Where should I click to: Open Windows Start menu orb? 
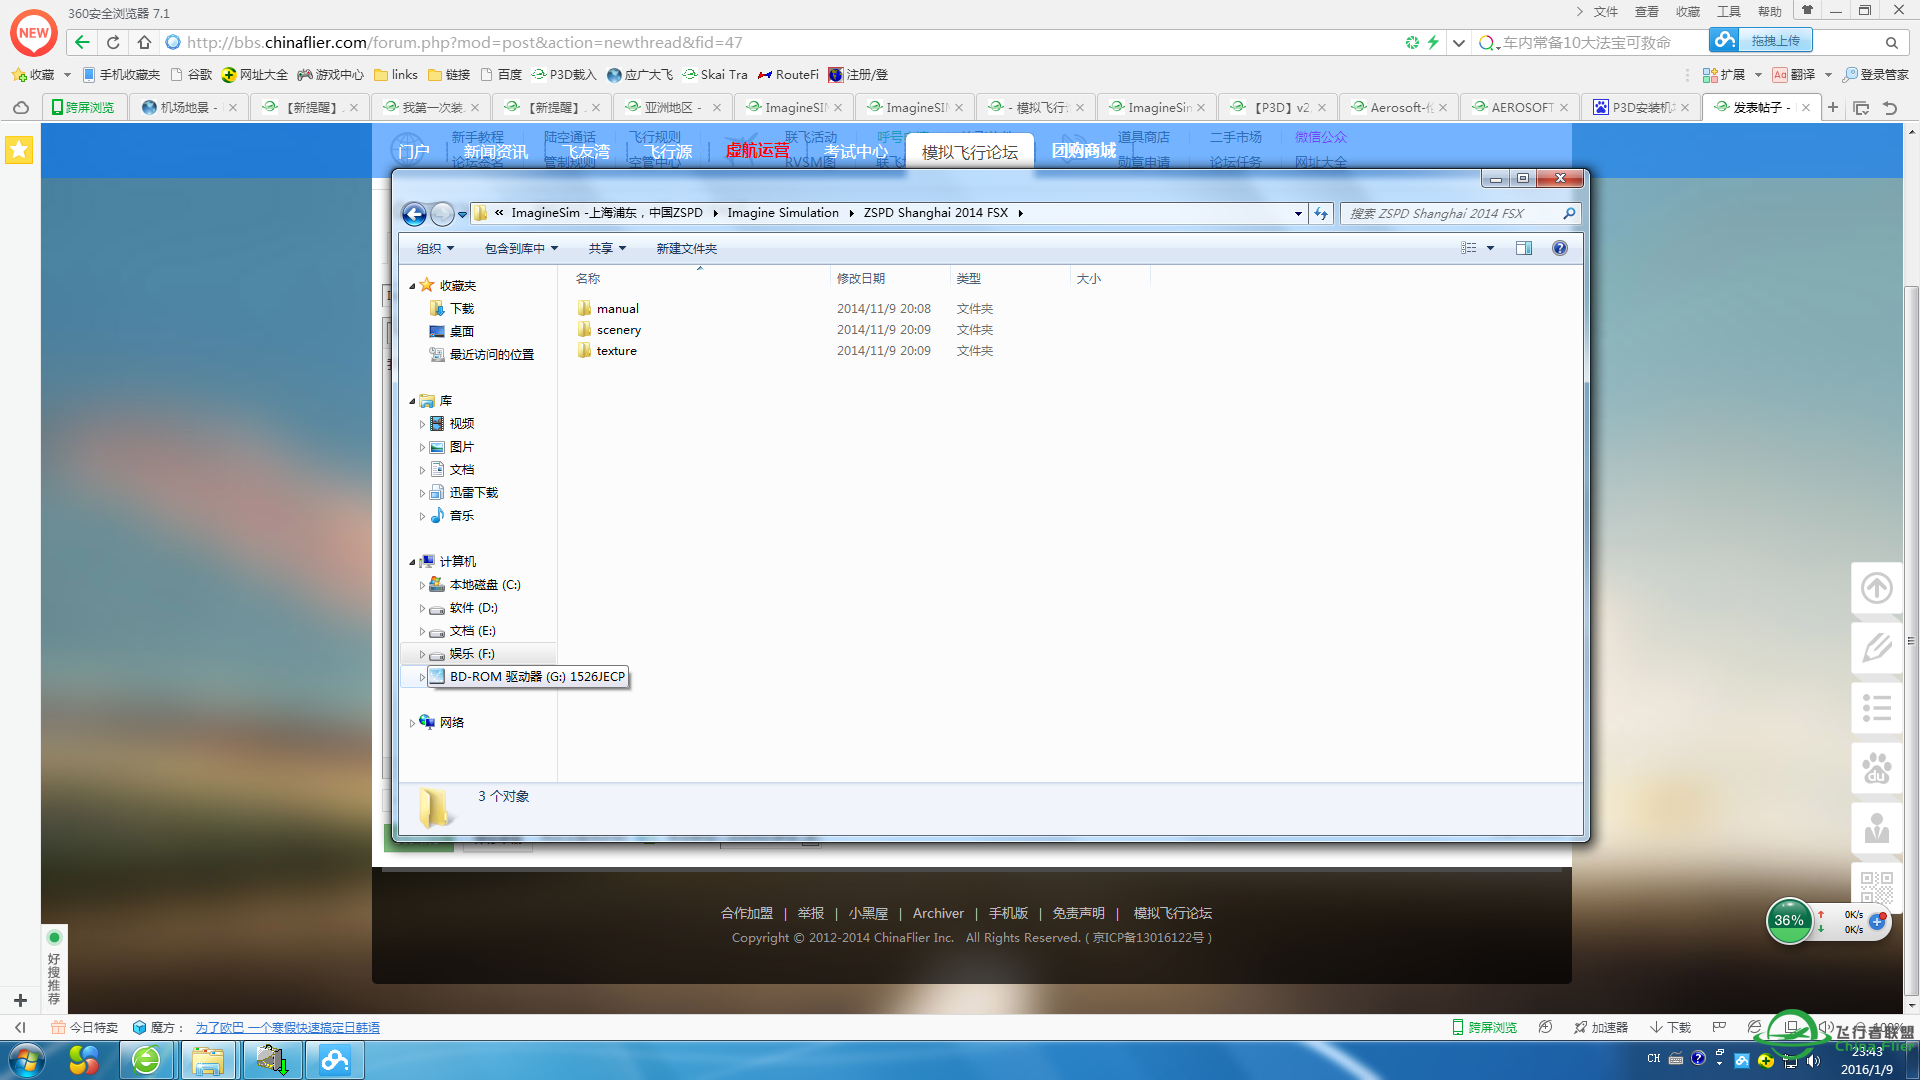[27, 1060]
